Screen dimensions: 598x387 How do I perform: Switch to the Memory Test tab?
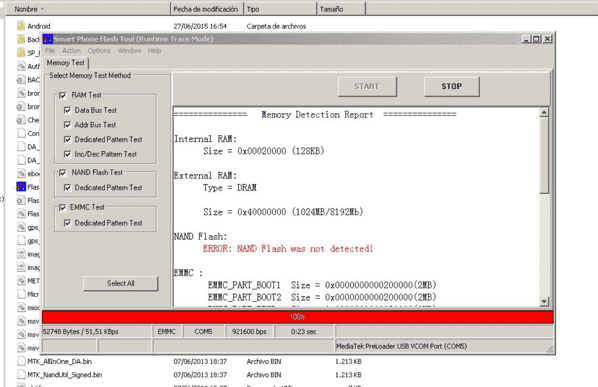[66, 63]
